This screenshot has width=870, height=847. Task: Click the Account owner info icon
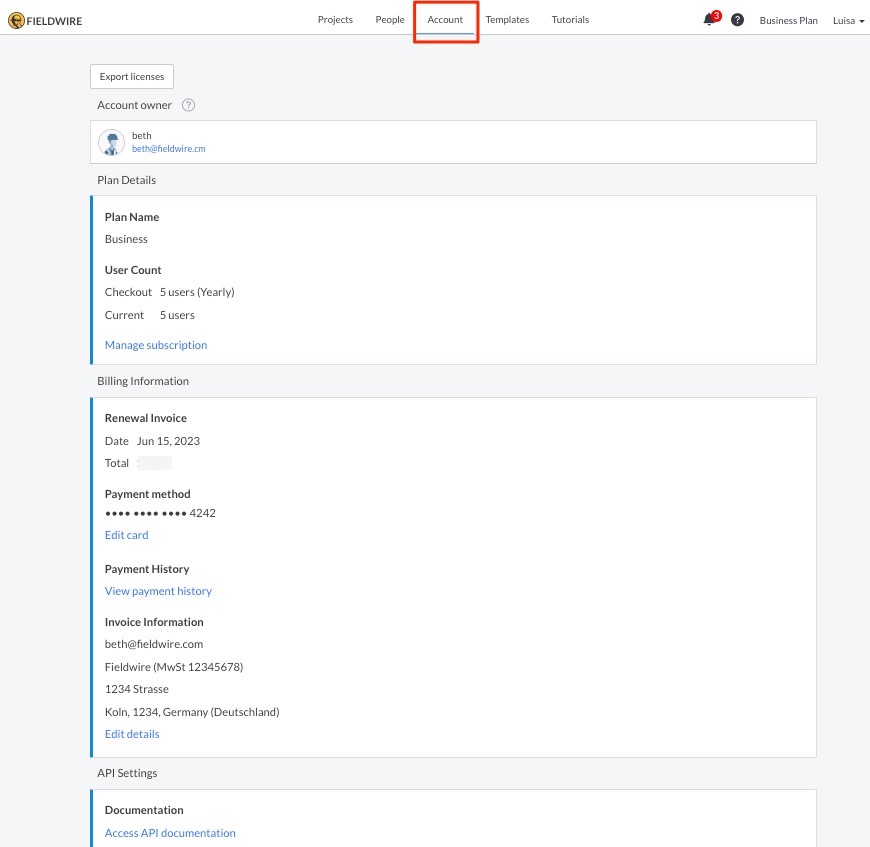click(188, 105)
